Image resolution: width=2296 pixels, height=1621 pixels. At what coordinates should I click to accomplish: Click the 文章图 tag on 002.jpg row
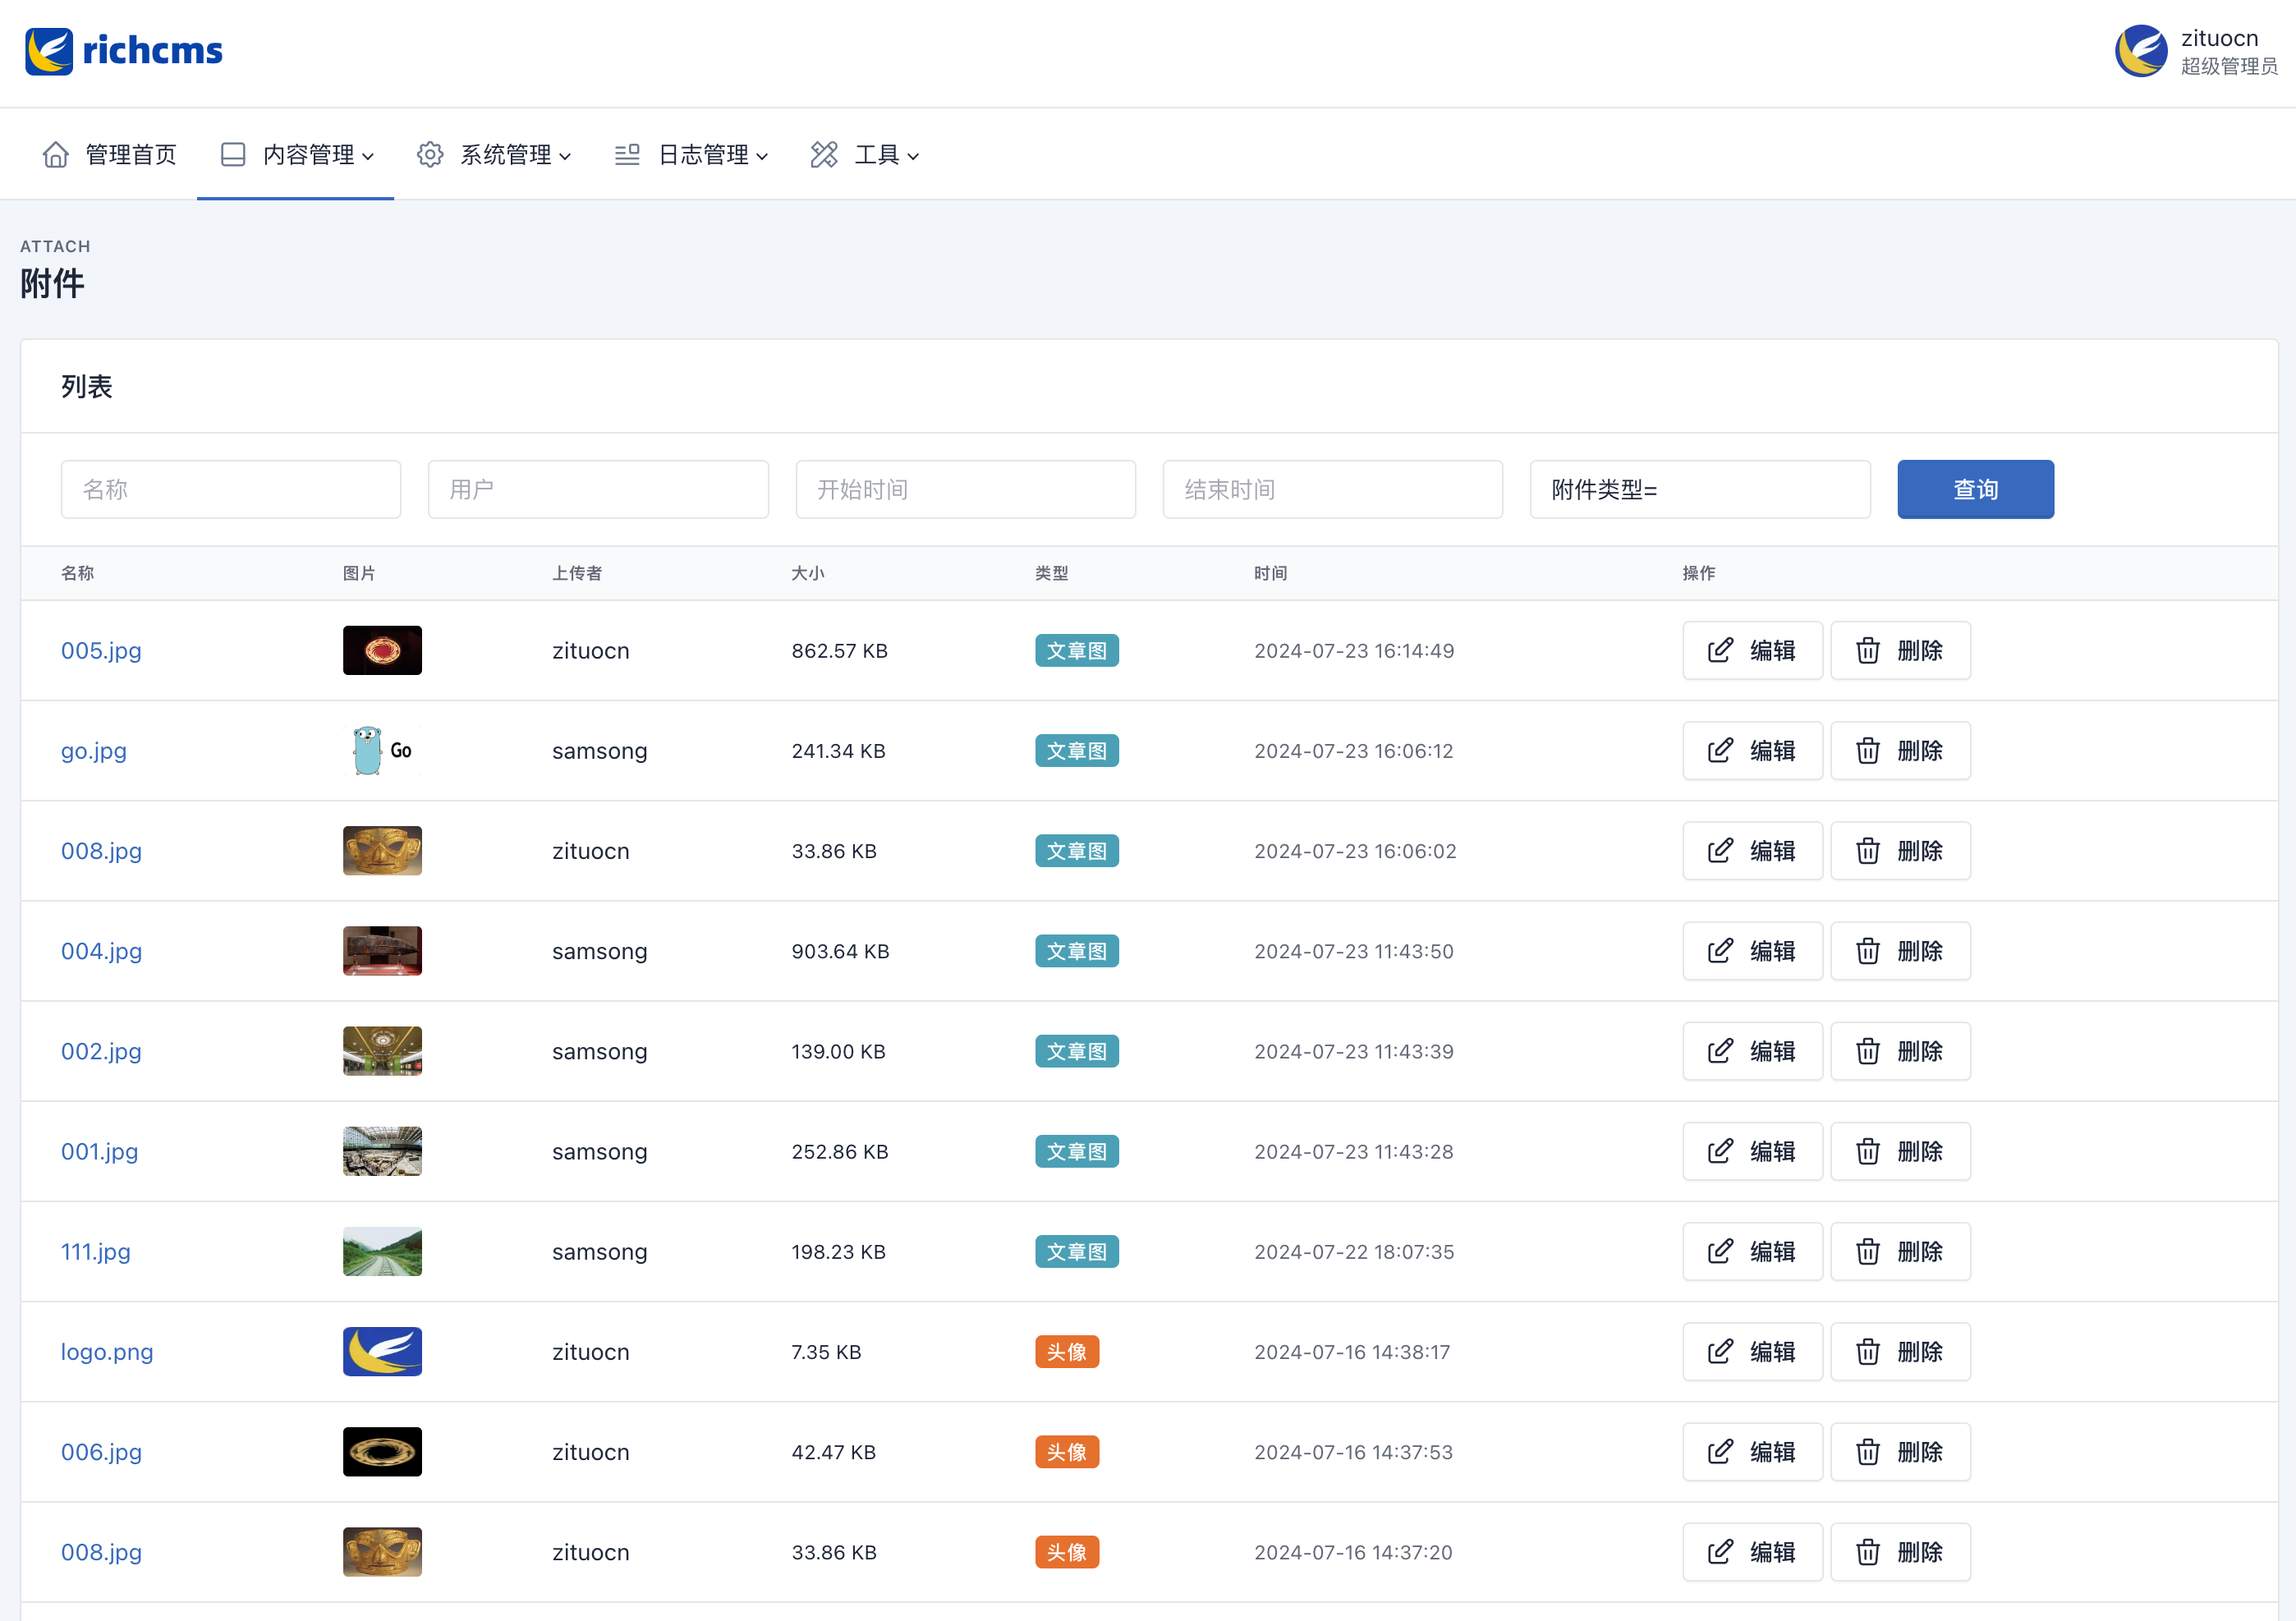click(1077, 1051)
